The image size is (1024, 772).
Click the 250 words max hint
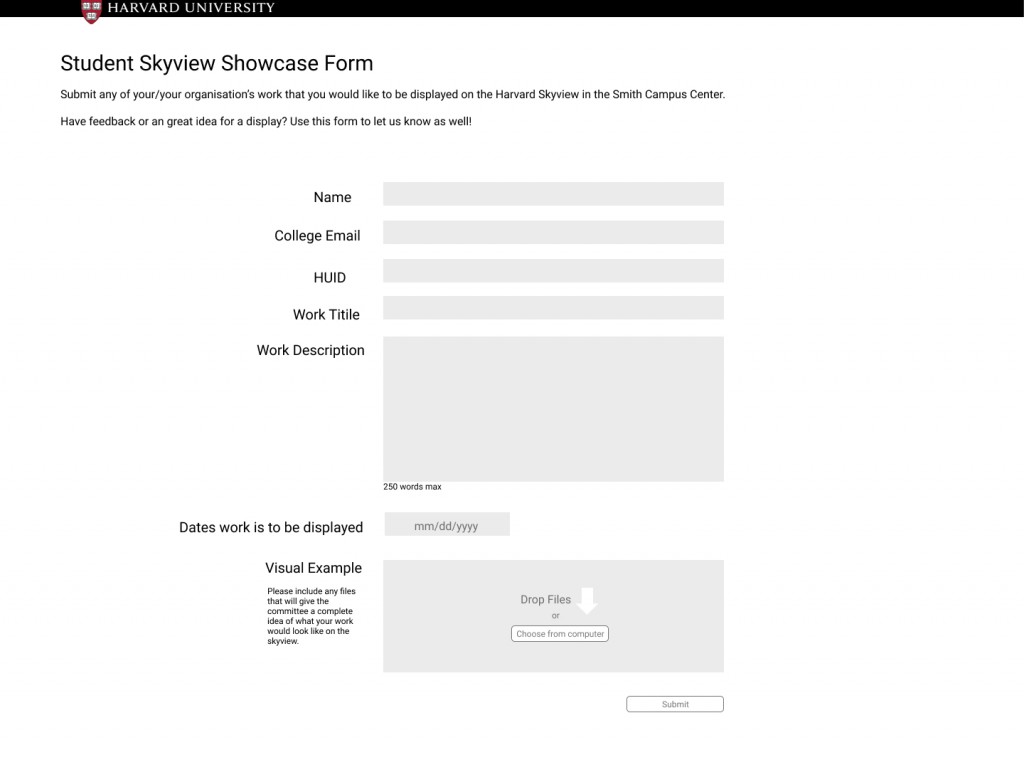coord(412,487)
